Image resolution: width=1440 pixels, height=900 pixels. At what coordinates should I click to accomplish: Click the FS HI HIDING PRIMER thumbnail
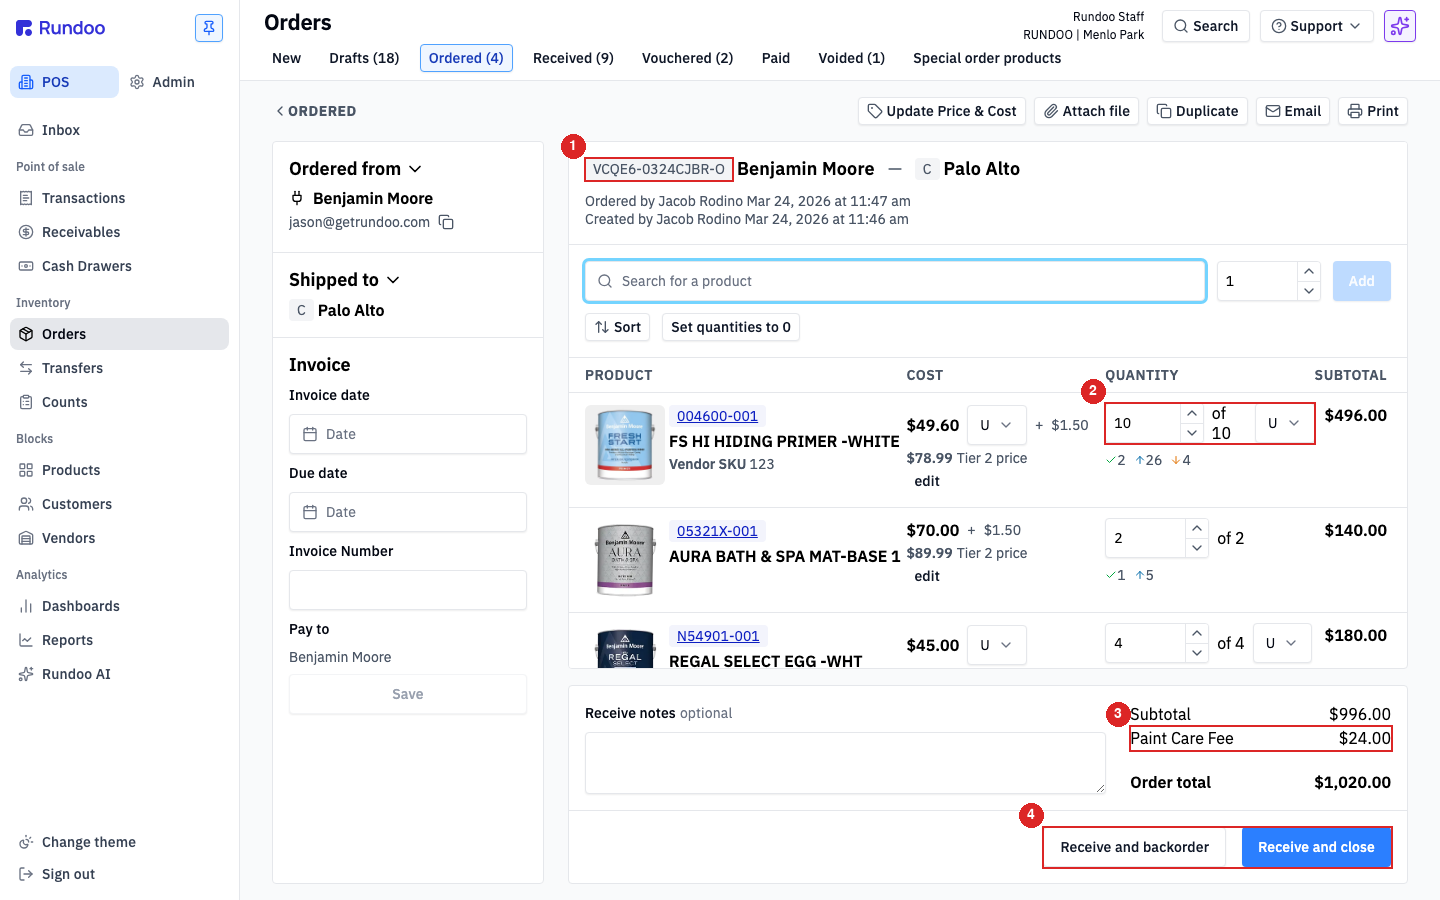[x=625, y=445]
